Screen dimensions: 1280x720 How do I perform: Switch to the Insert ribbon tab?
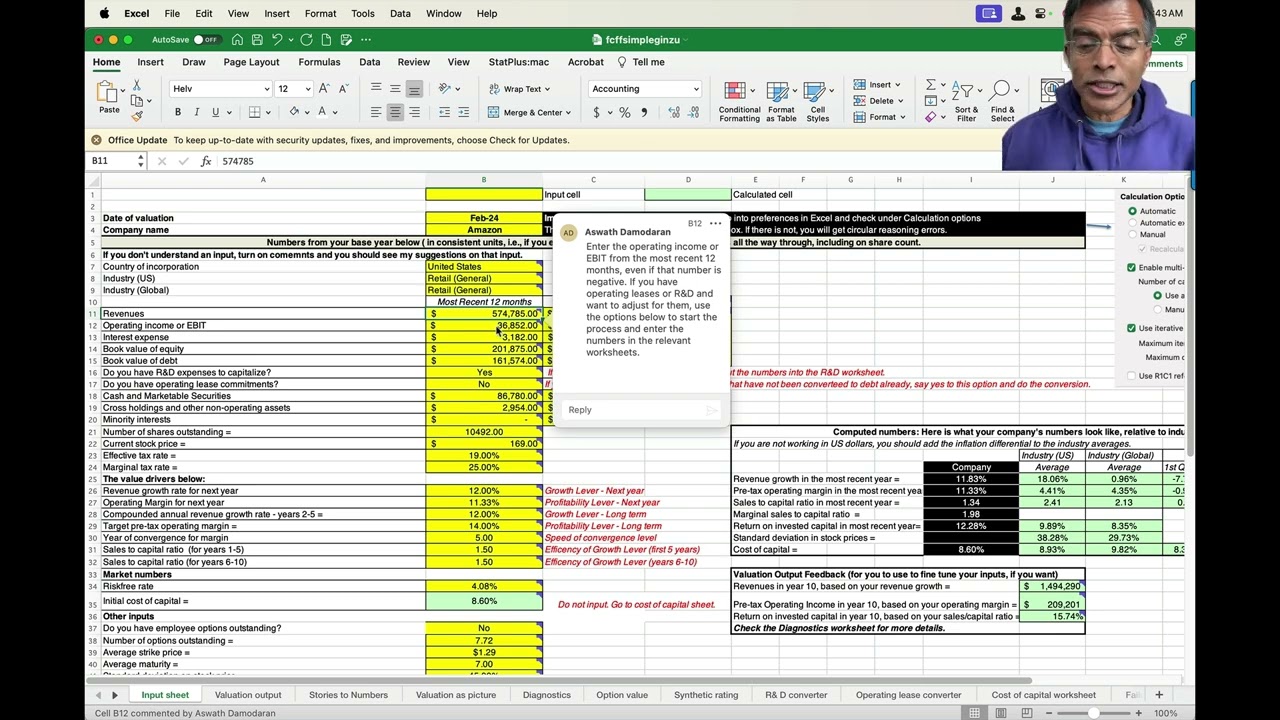(151, 62)
